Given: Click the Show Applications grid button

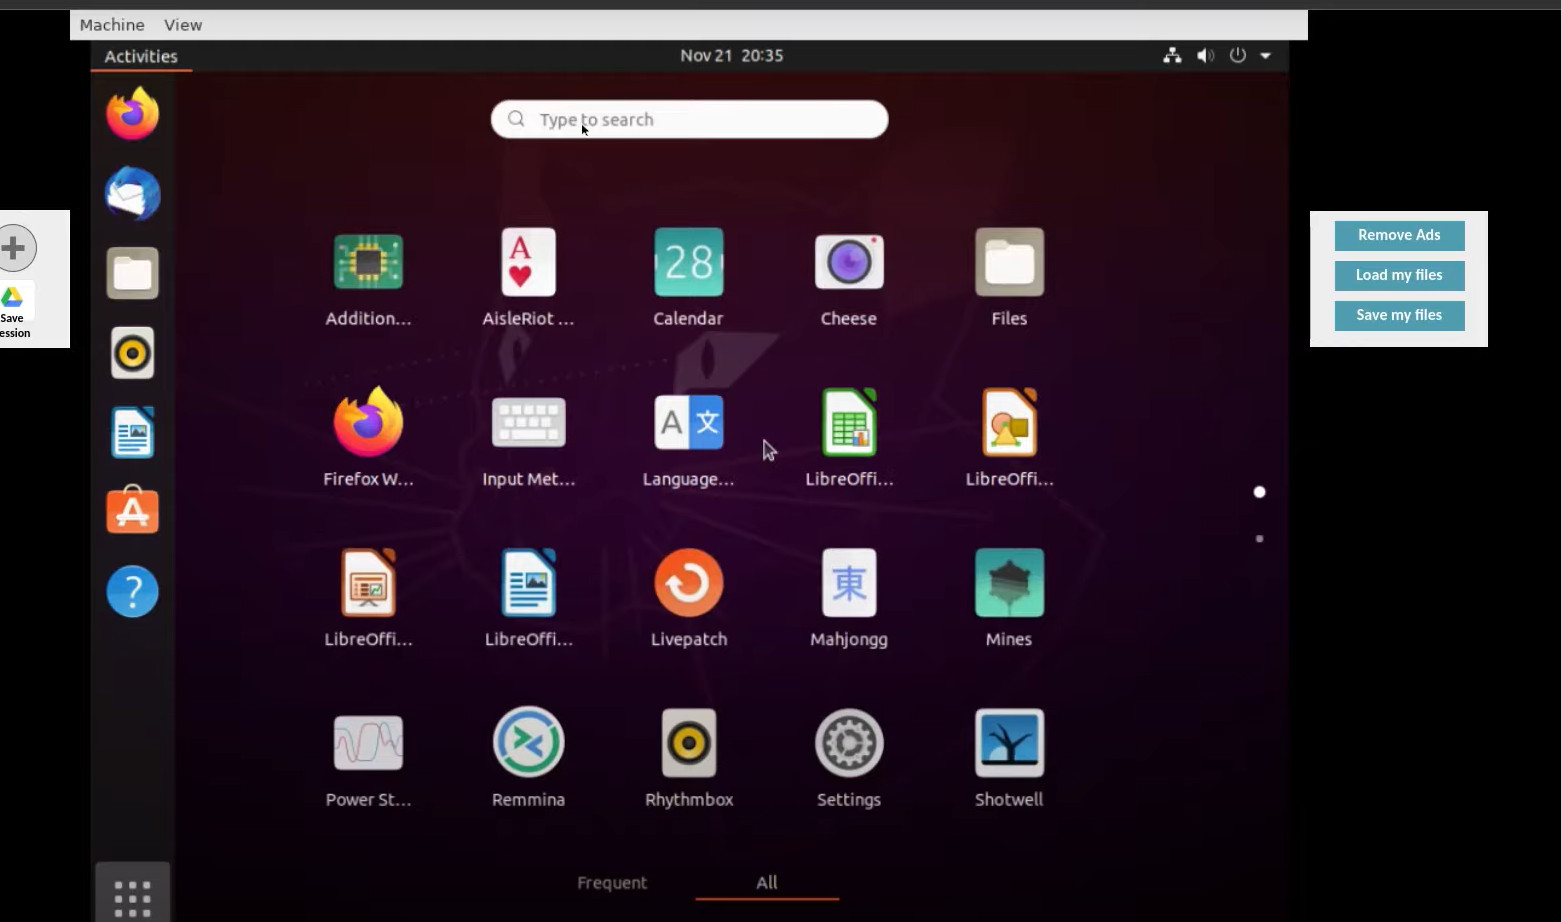Looking at the screenshot, I should [x=133, y=898].
